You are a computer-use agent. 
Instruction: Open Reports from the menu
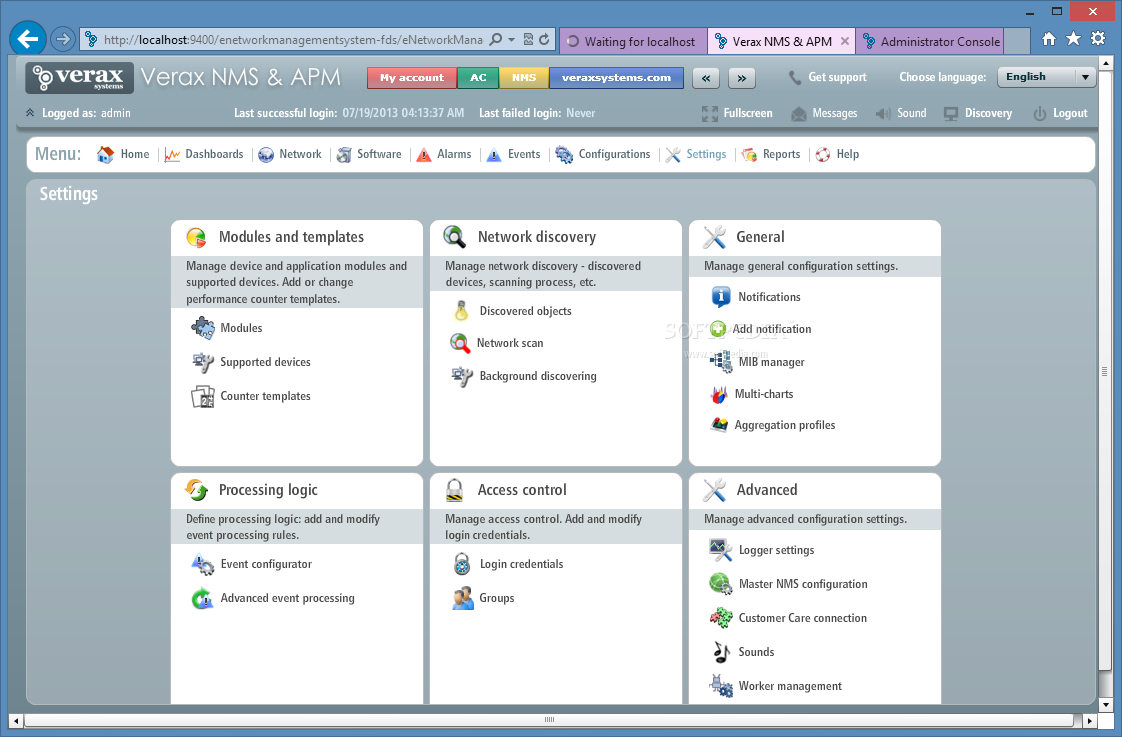[x=771, y=155]
